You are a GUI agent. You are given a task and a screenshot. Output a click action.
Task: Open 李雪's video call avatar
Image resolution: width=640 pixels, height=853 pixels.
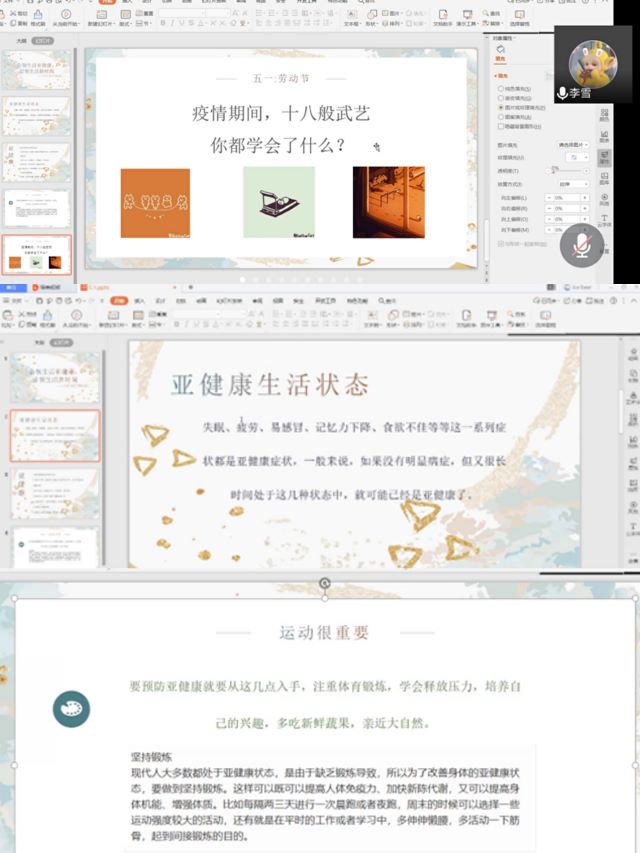[593, 64]
